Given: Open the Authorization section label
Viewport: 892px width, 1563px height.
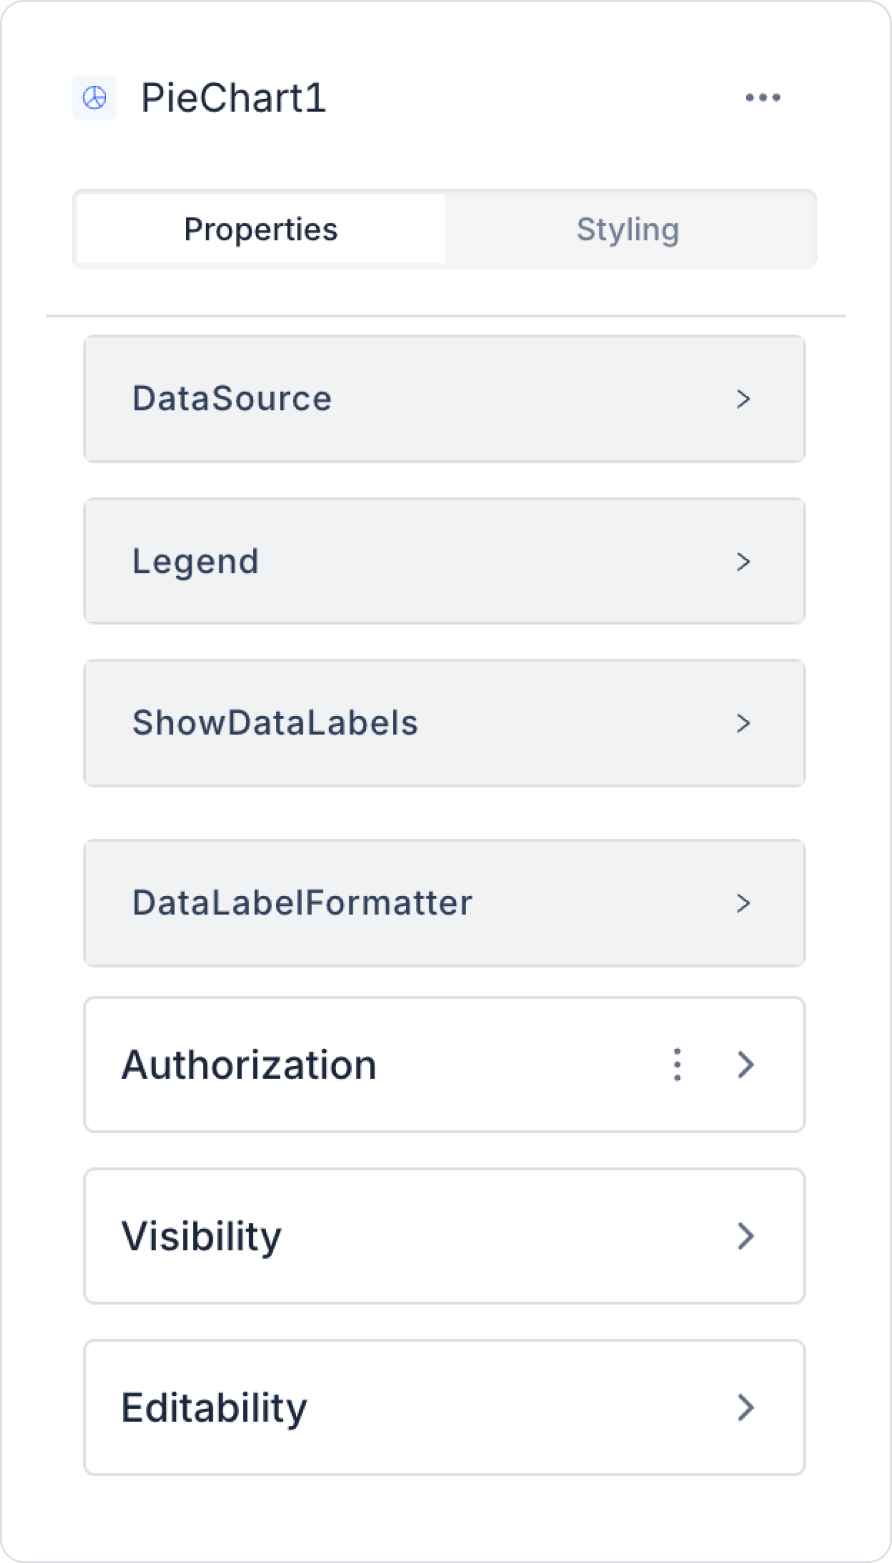Looking at the screenshot, I should (249, 1065).
